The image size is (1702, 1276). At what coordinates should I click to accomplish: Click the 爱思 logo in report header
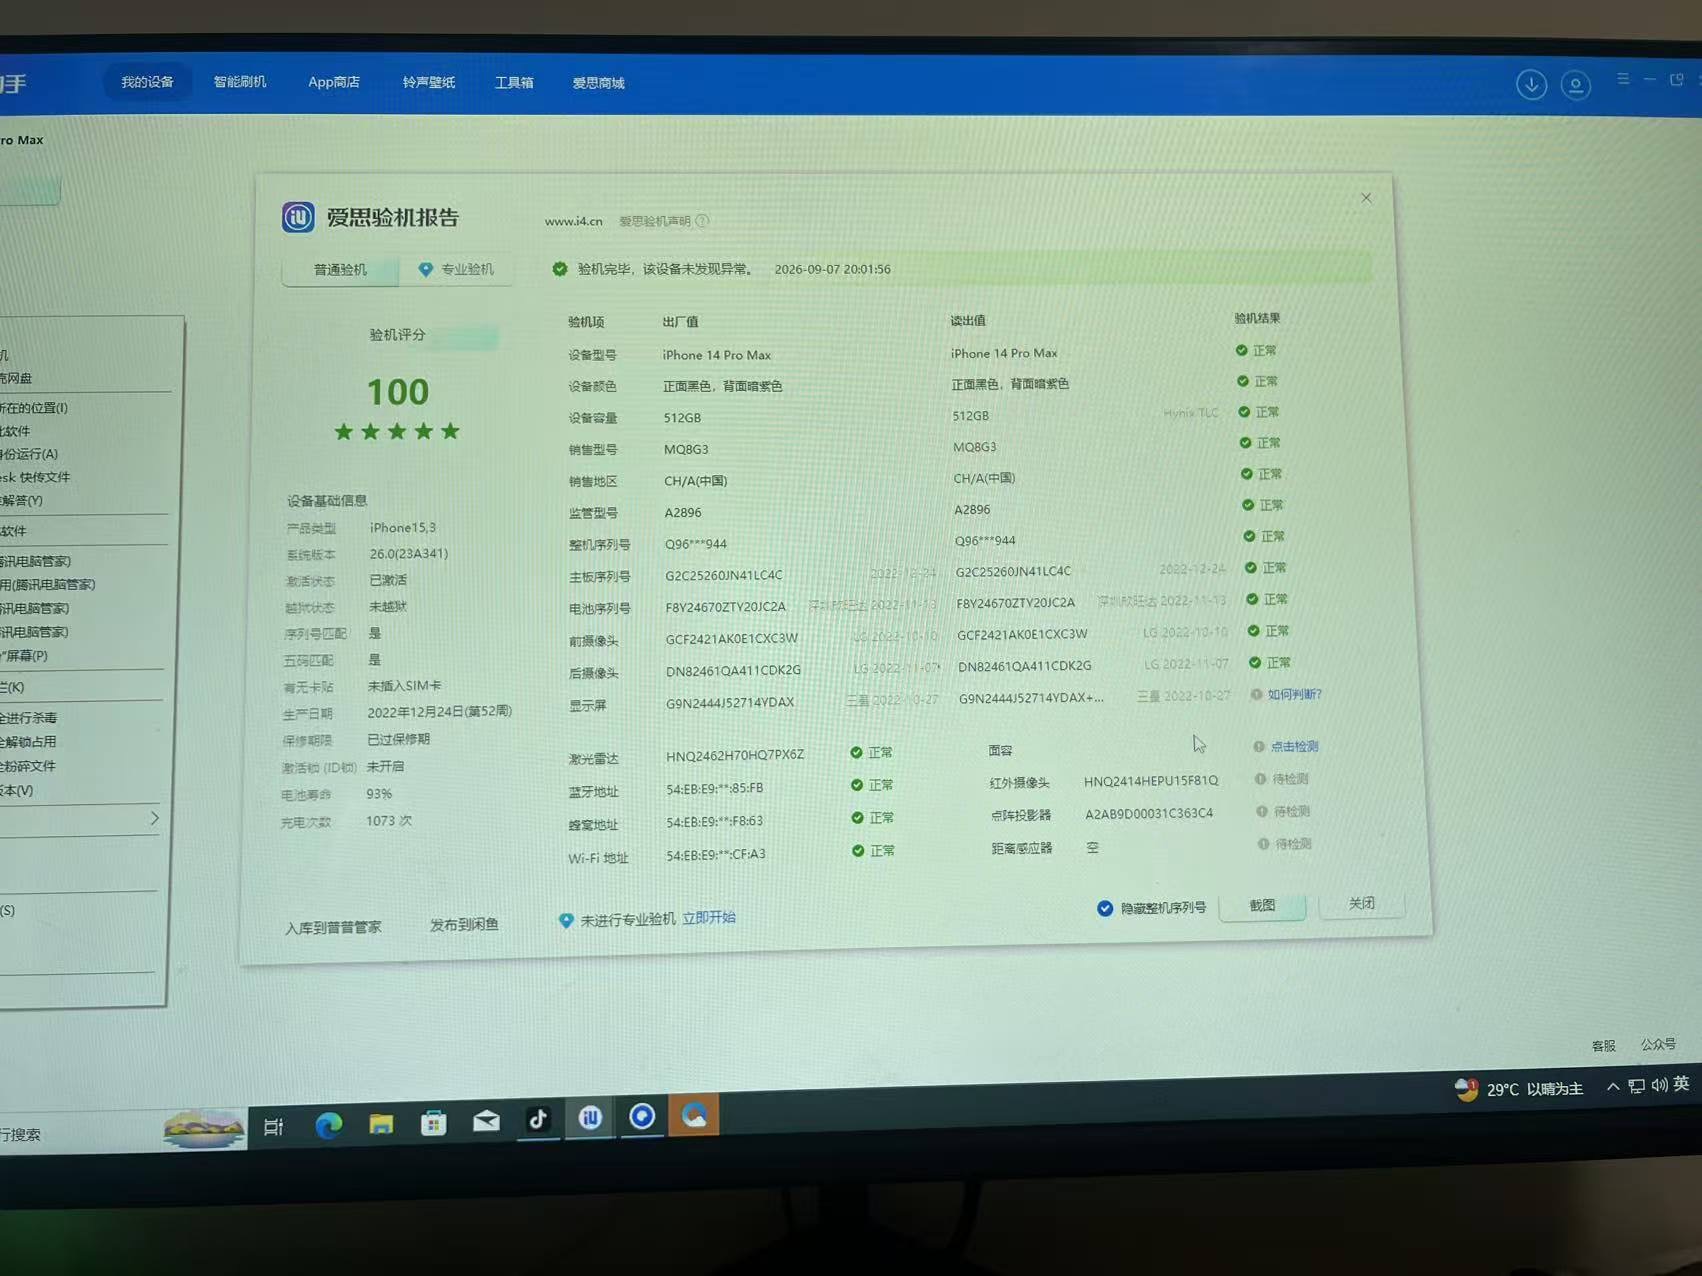tap(298, 217)
